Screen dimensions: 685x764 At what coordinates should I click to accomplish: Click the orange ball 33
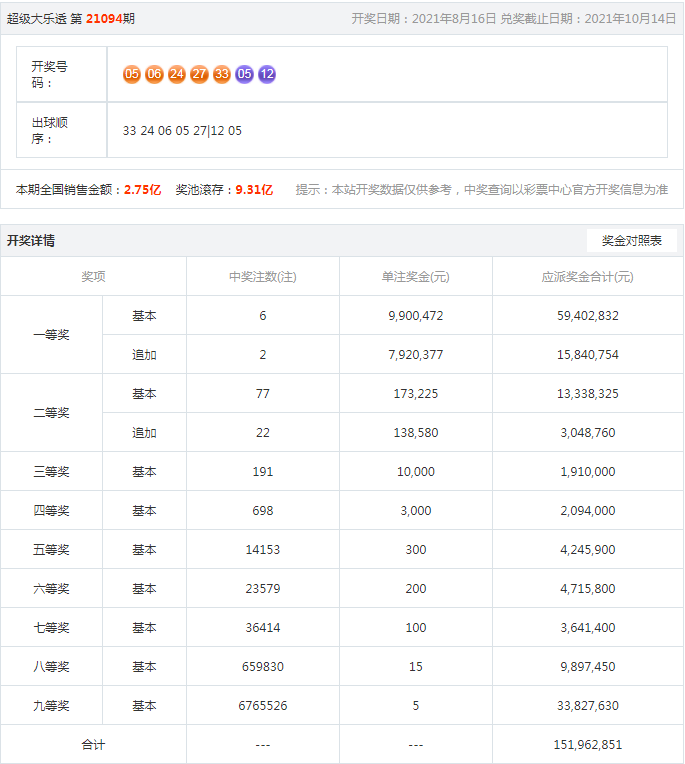tap(222, 74)
